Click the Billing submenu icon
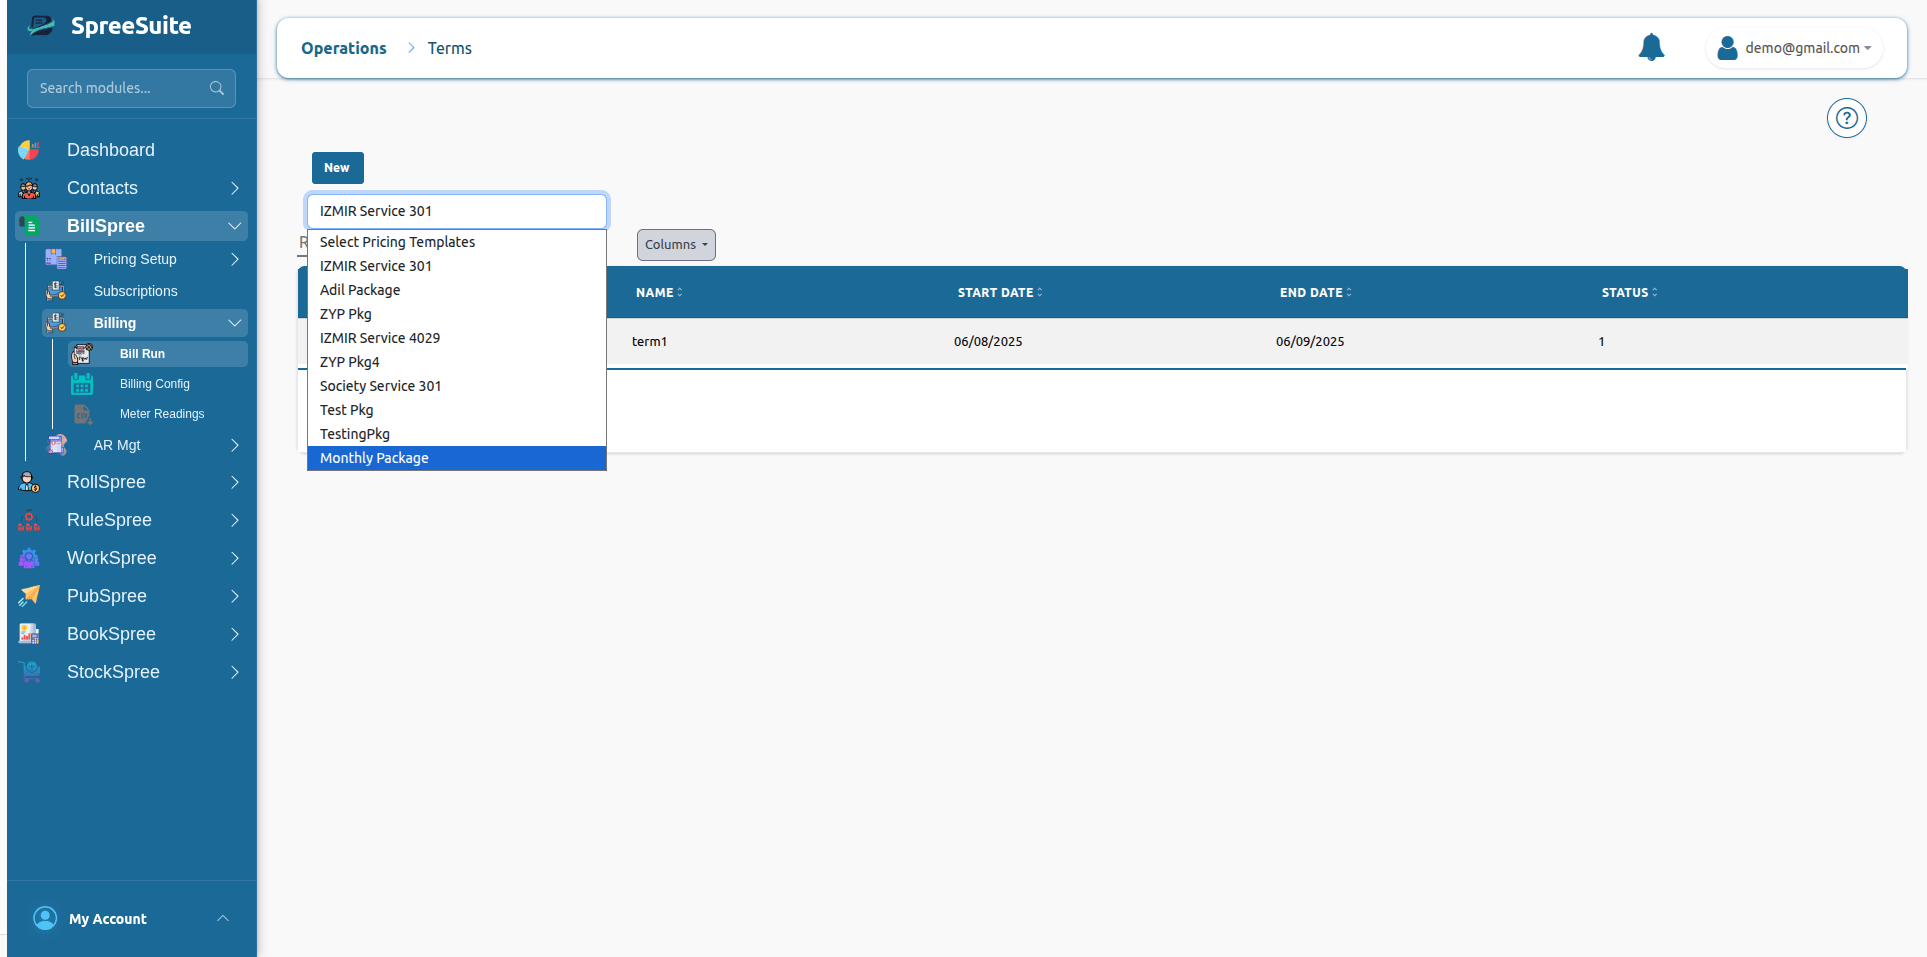 (x=56, y=323)
